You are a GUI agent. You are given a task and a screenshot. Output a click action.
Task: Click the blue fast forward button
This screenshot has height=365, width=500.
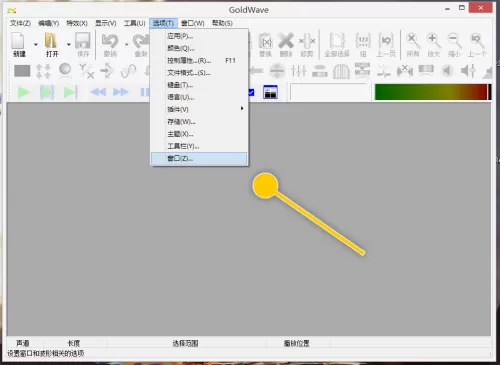pos(121,92)
